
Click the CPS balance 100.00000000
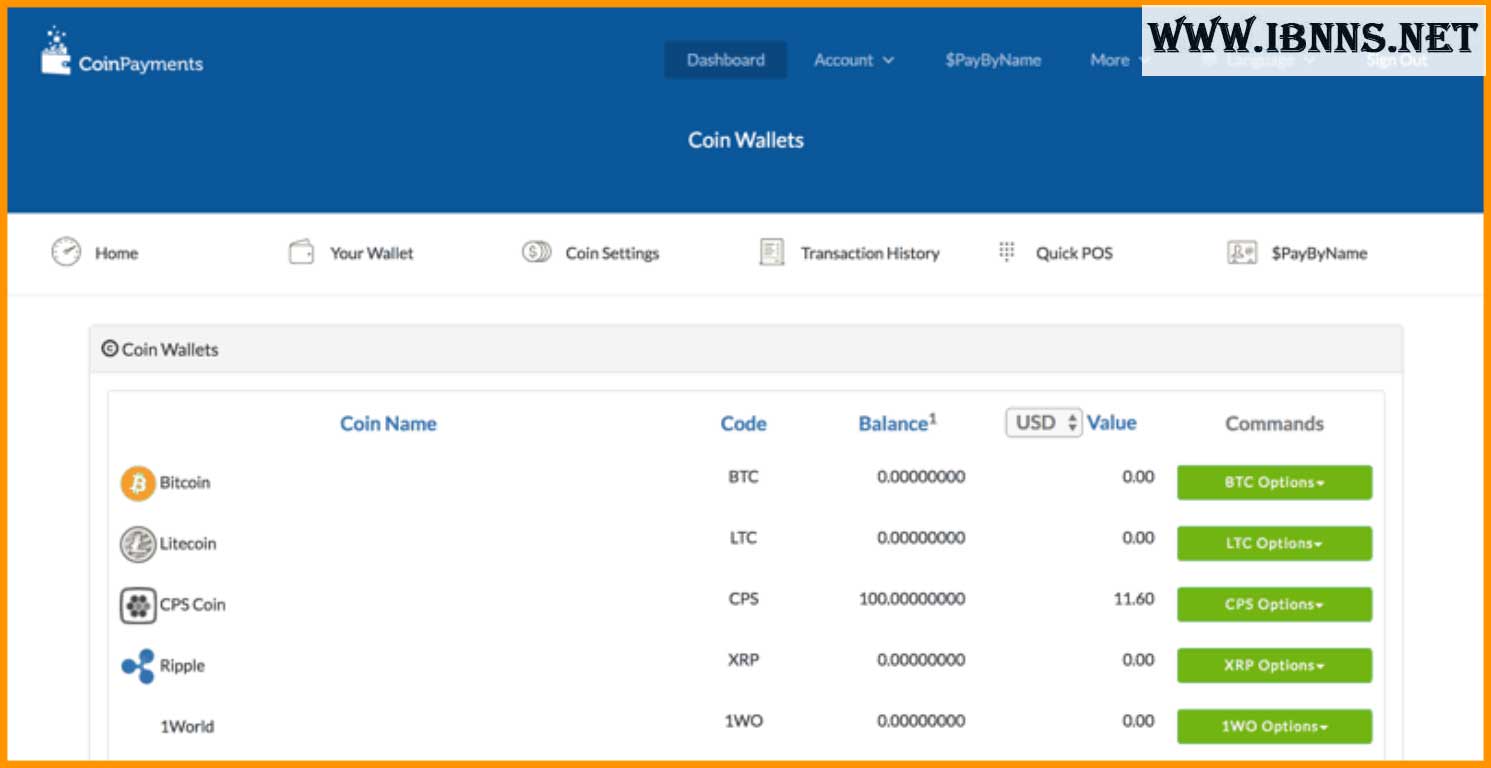(912, 599)
